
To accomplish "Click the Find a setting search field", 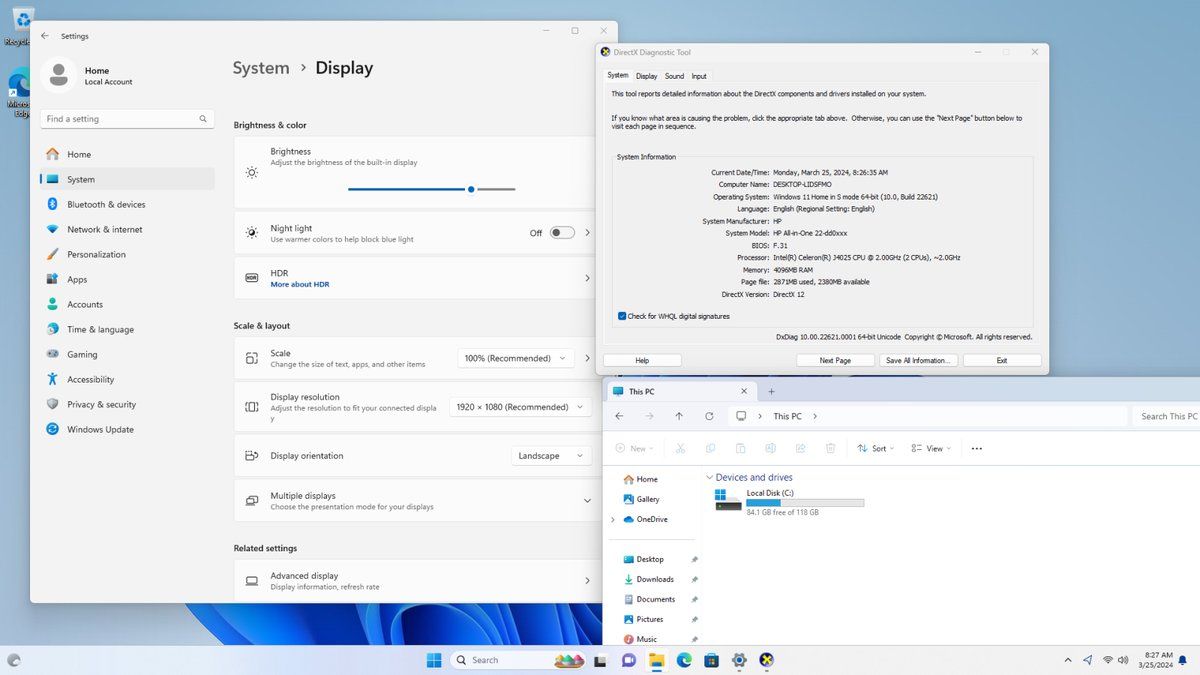I will click(128, 119).
